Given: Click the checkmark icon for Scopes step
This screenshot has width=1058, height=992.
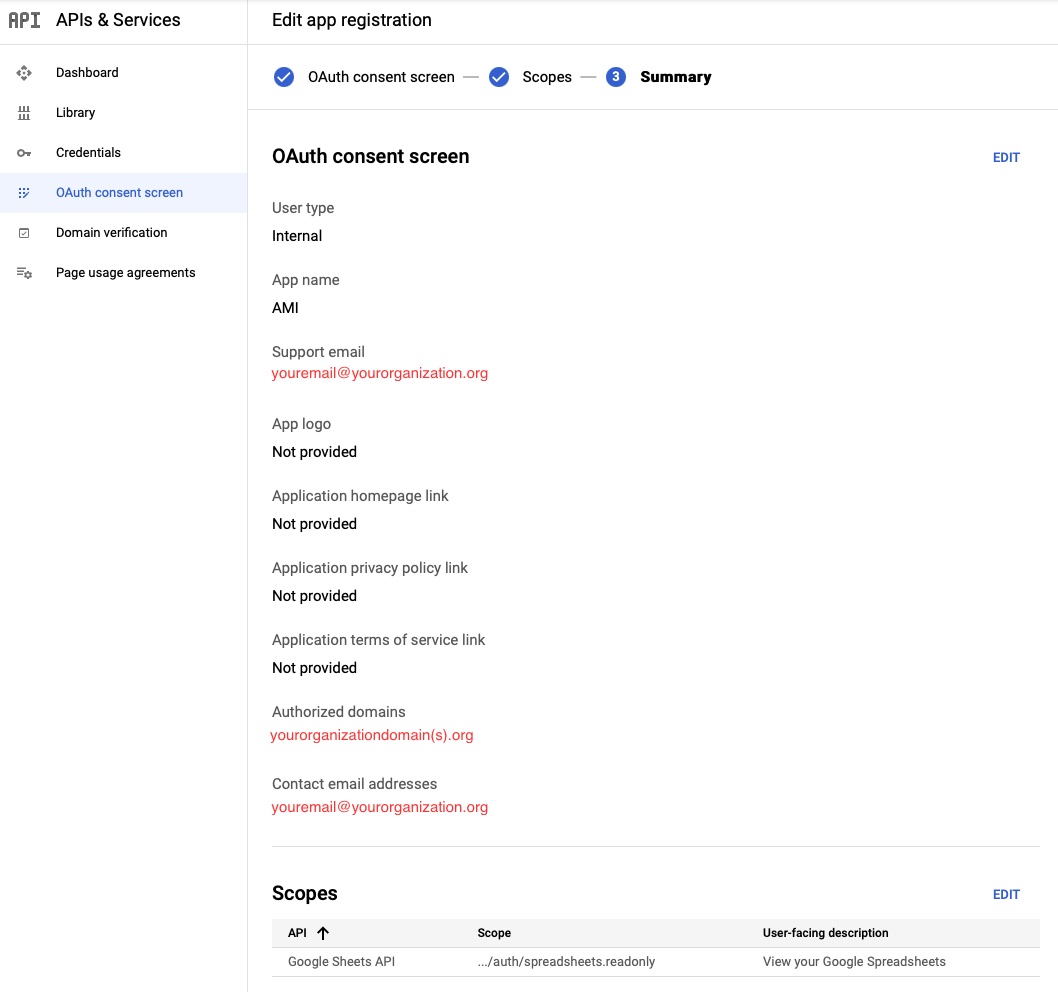Looking at the screenshot, I should (x=499, y=77).
